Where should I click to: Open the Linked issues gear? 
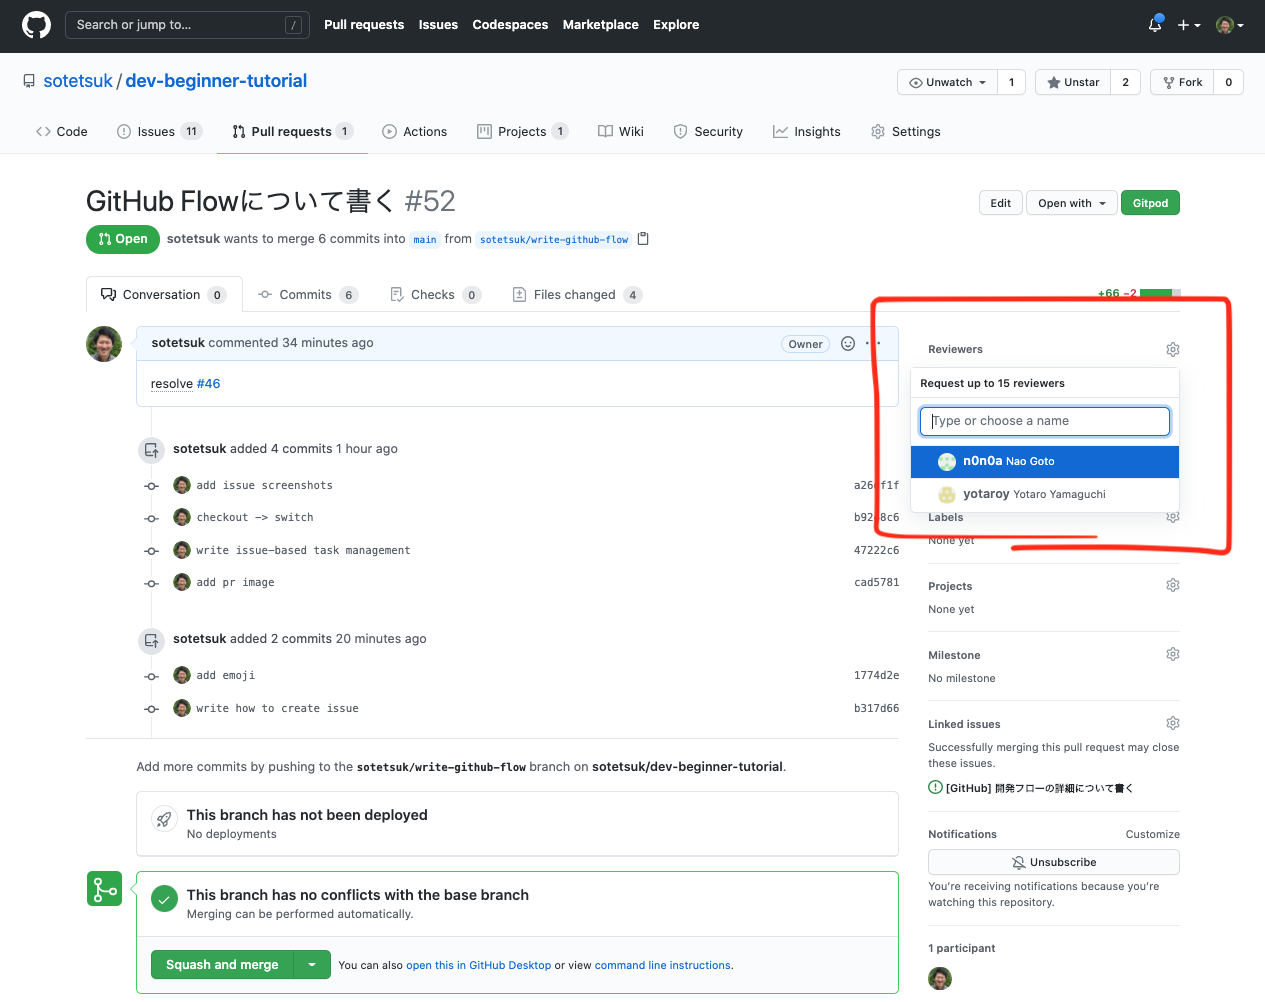coord(1173,723)
